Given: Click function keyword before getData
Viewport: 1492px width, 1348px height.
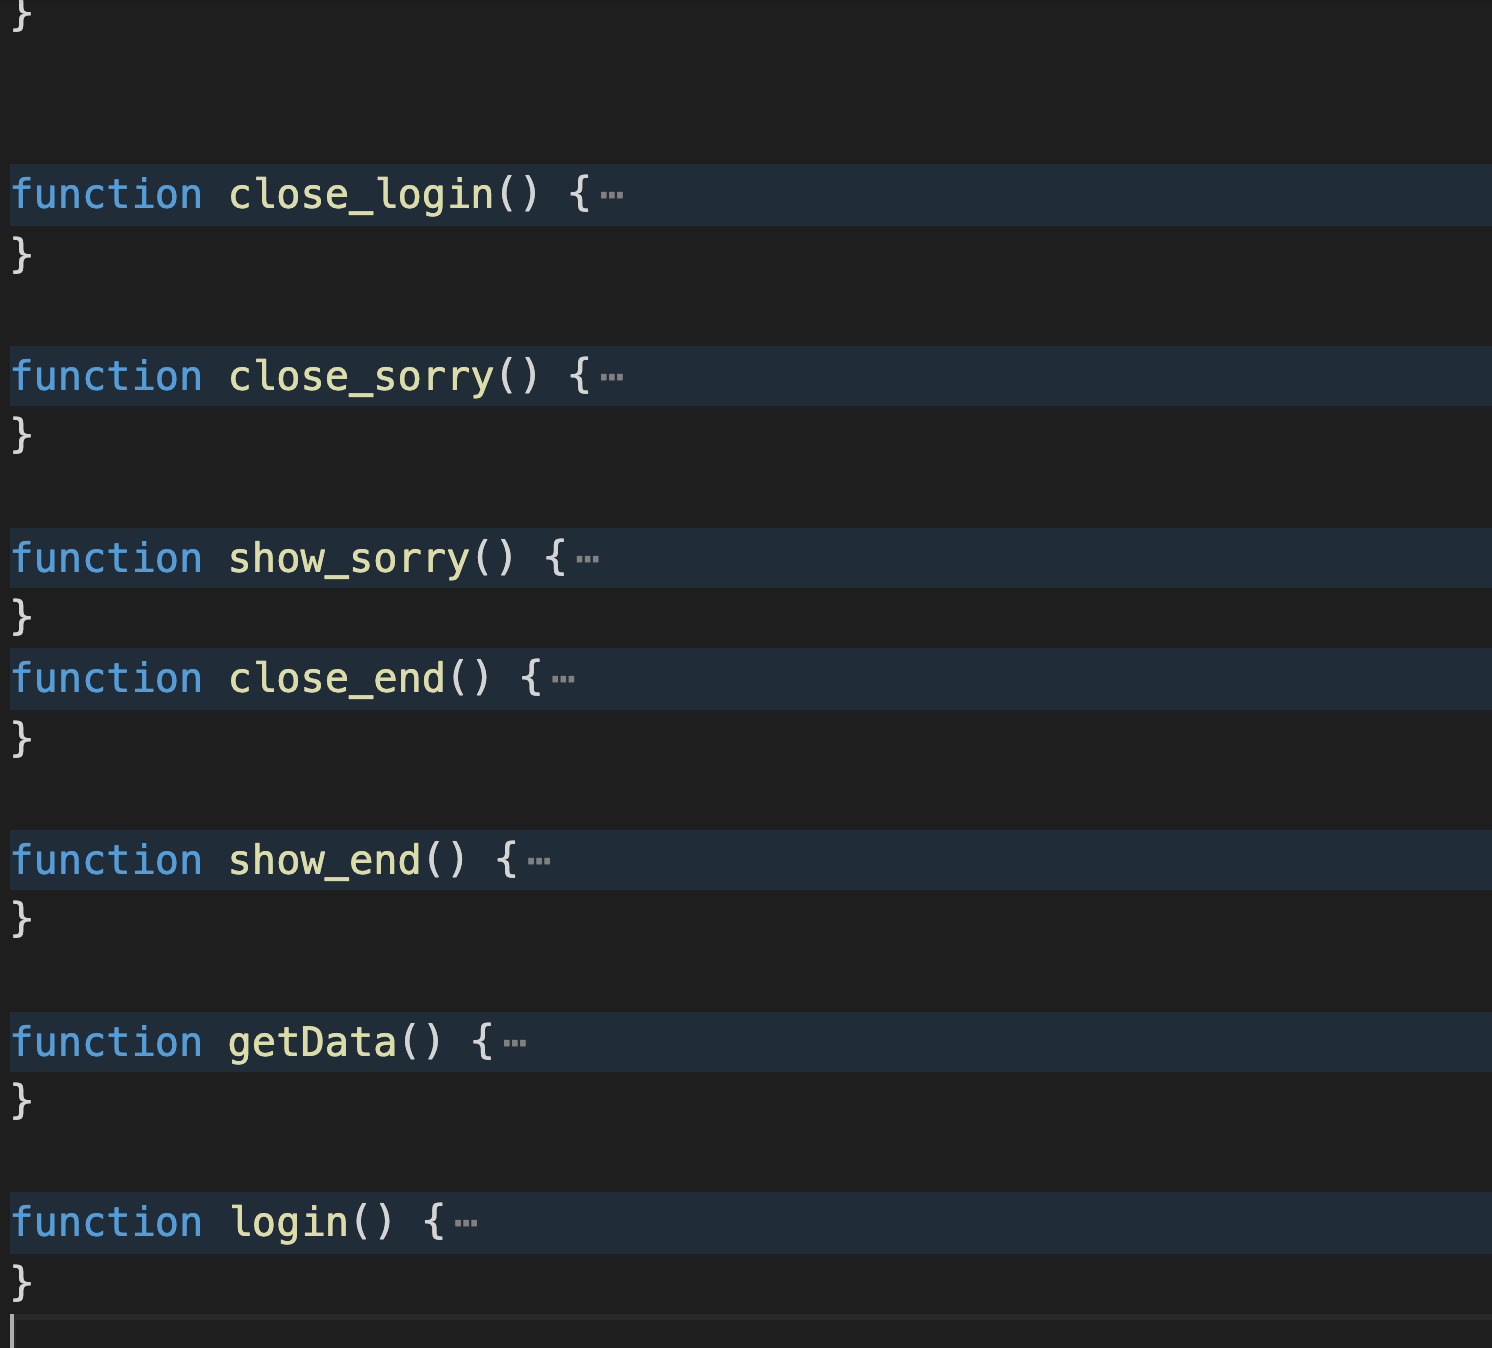Looking at the screenshot, I should tap(107, 1043).
